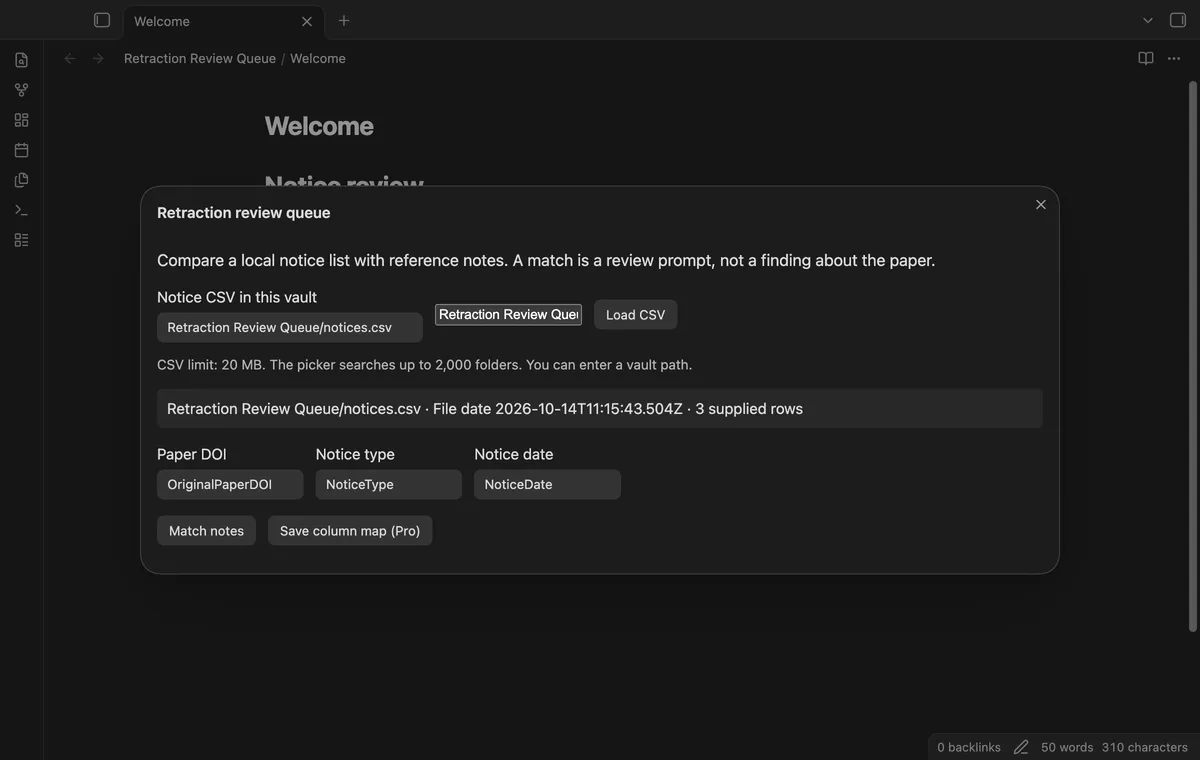Screen dimensions: 1200x760
Task: Focus the folder picker search field
Action: (509, 314)
